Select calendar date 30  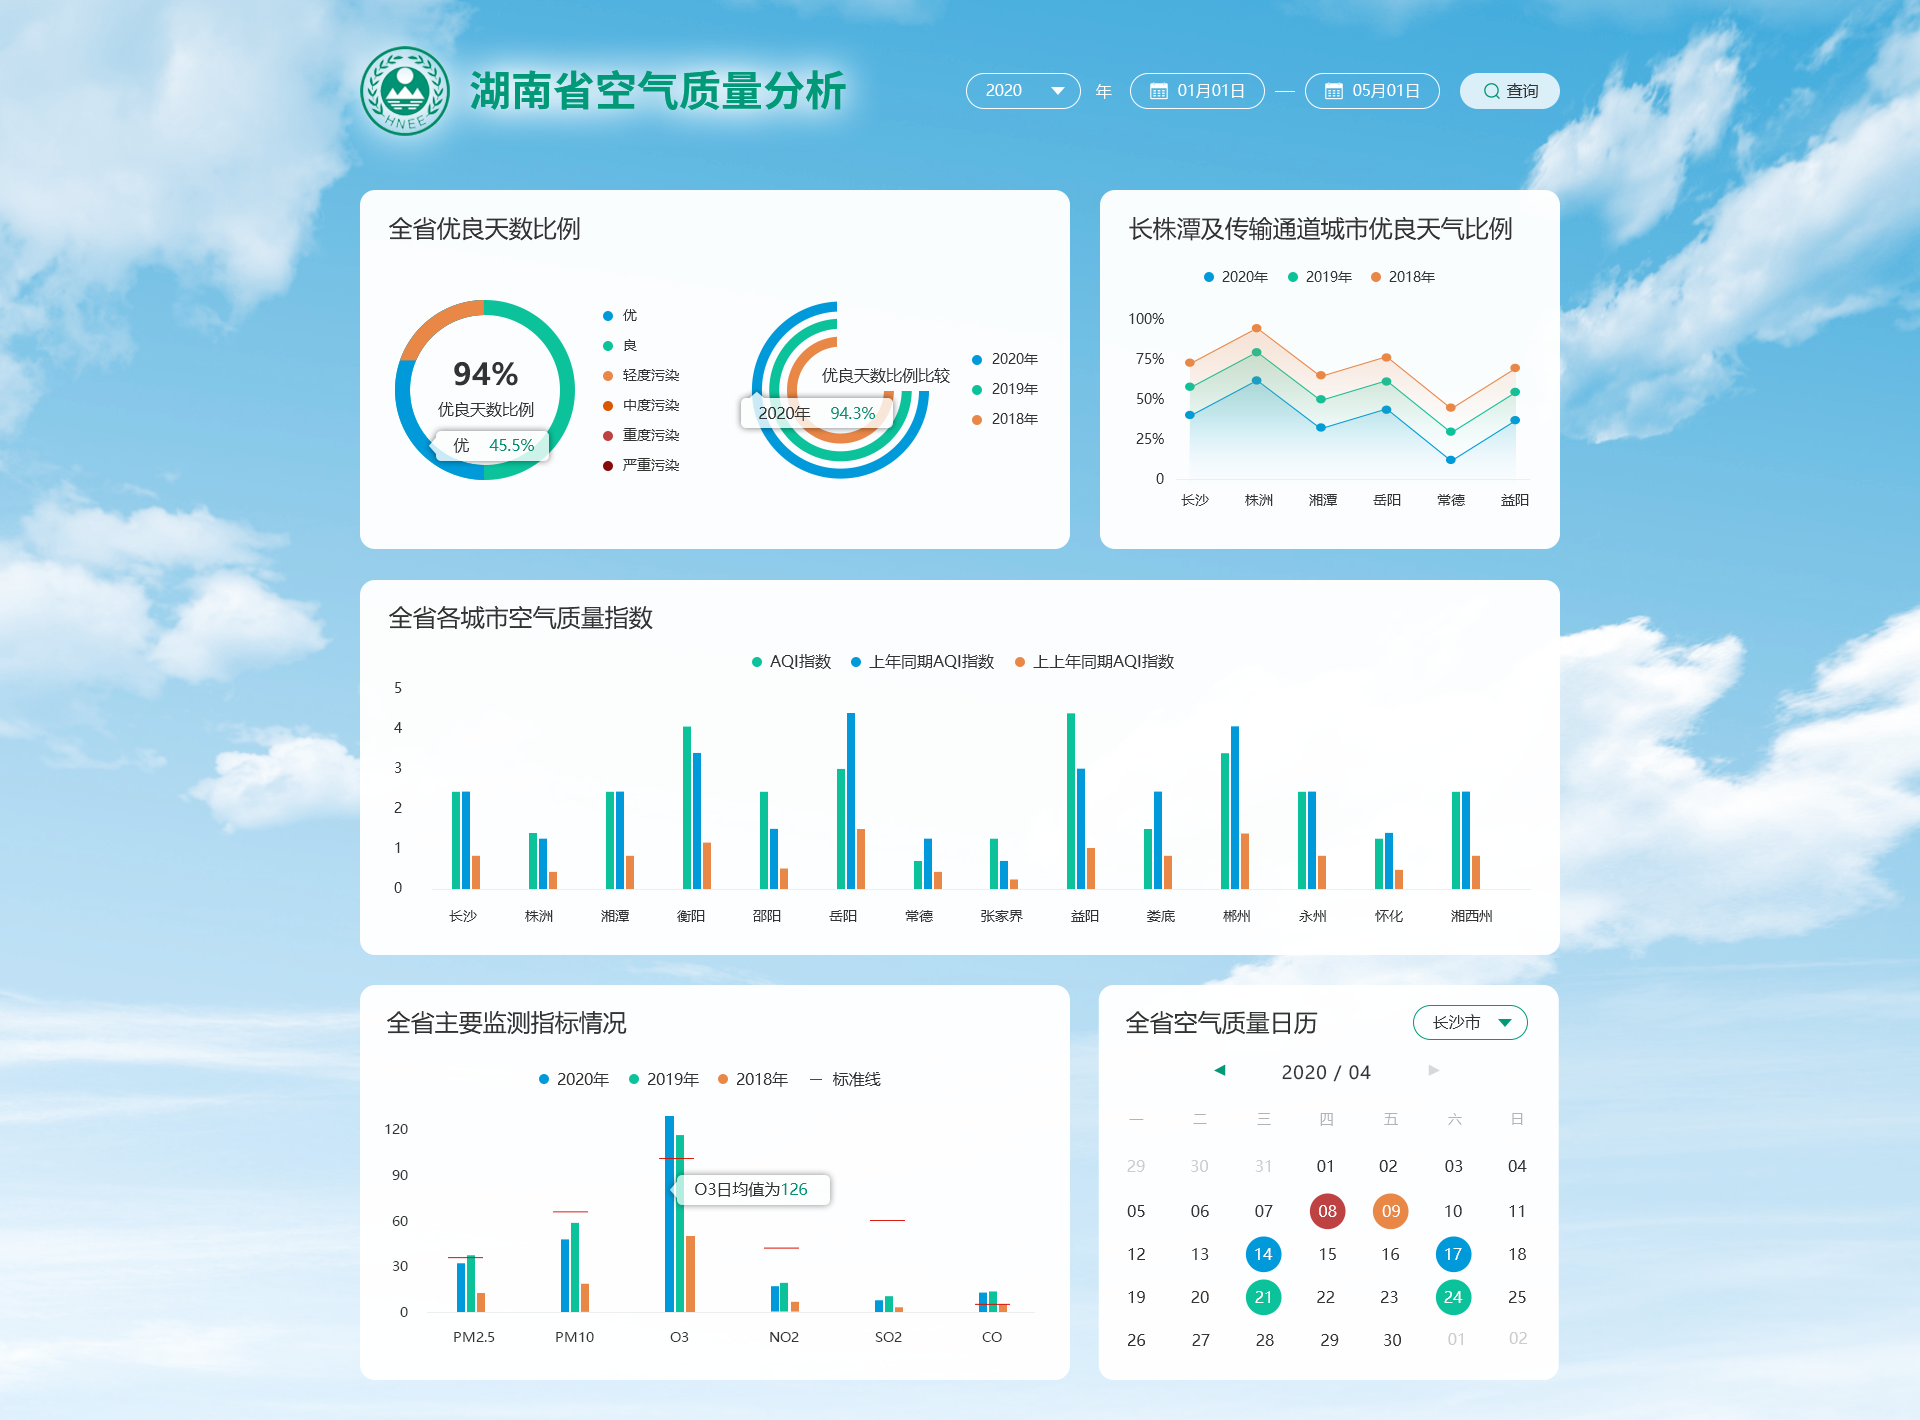click(x=1392, y=1341)
